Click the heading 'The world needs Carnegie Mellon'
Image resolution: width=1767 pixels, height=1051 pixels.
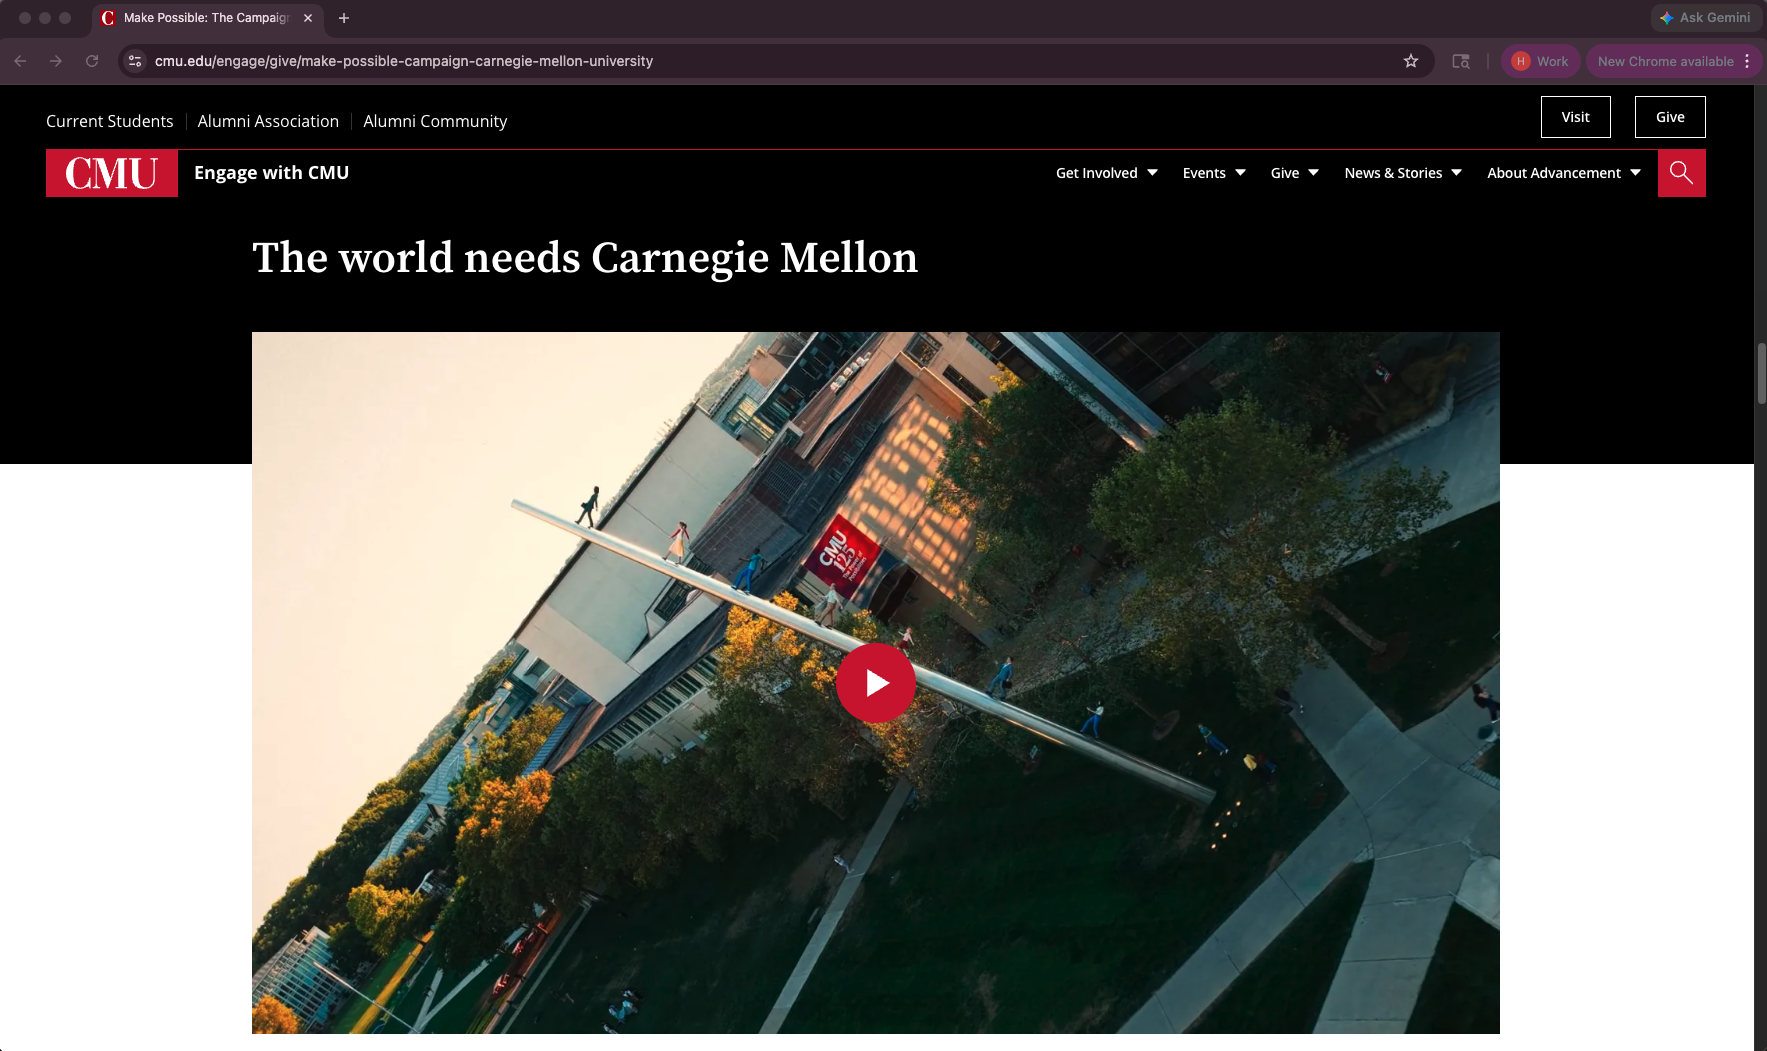[x=585, y=258]
